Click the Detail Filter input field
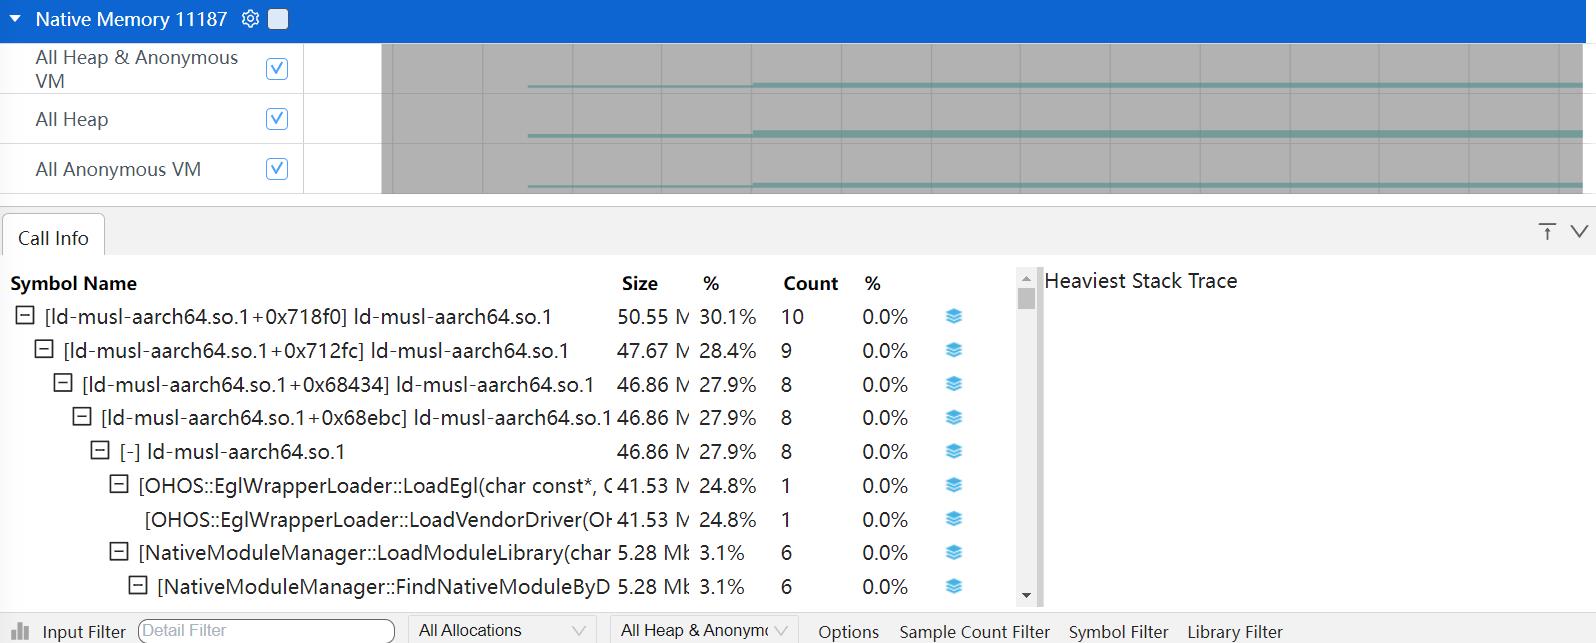Screen dimensions: 1596x643 coord(266,630)
